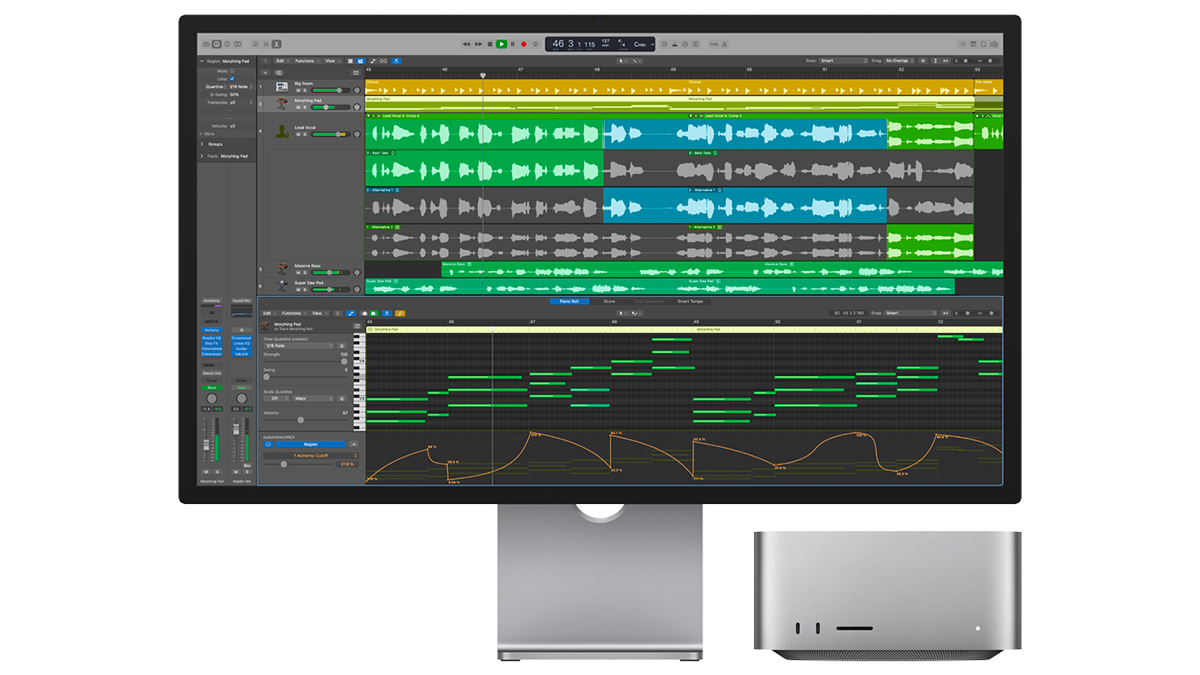Image resolution: width=1200 pixels, height=675 pixels.
Task: Open the Scale Quantize dropdown set to Major
Action: click(312, 398)
